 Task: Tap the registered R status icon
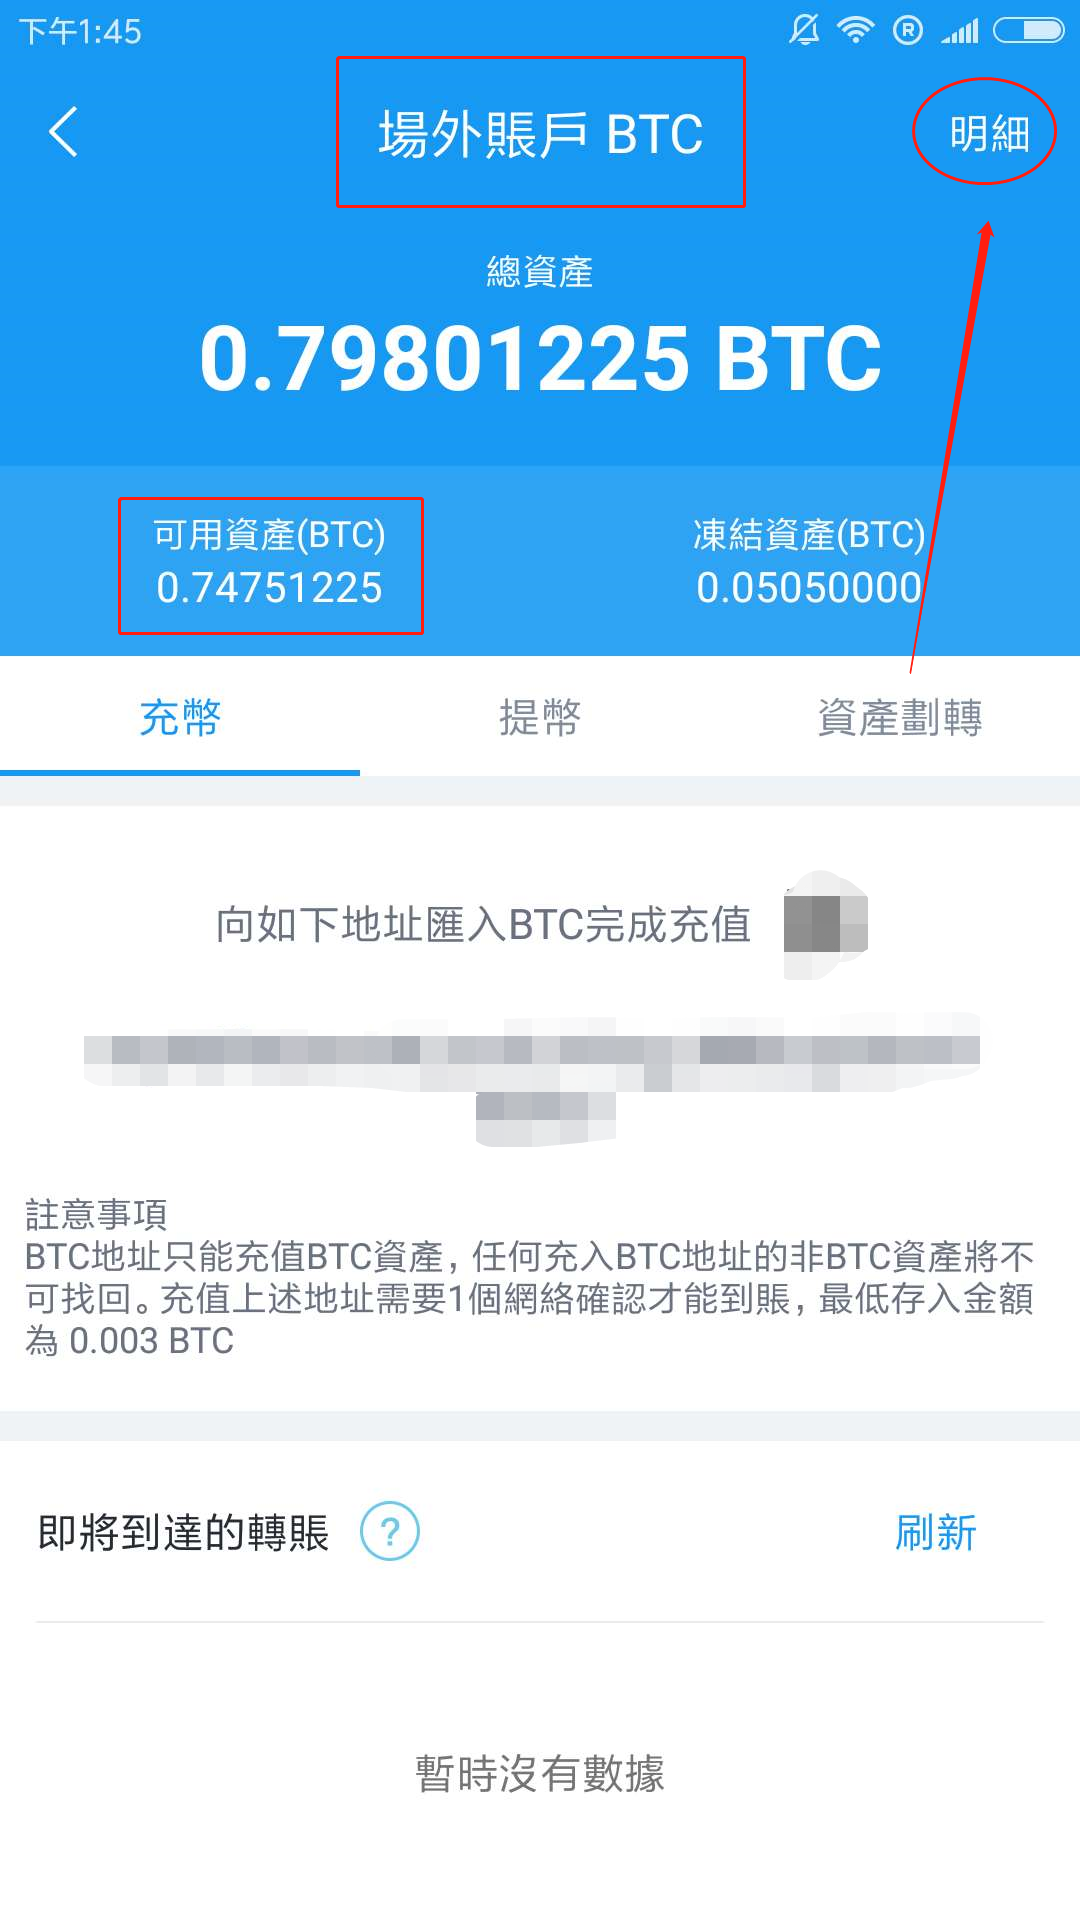click(908, 31)
